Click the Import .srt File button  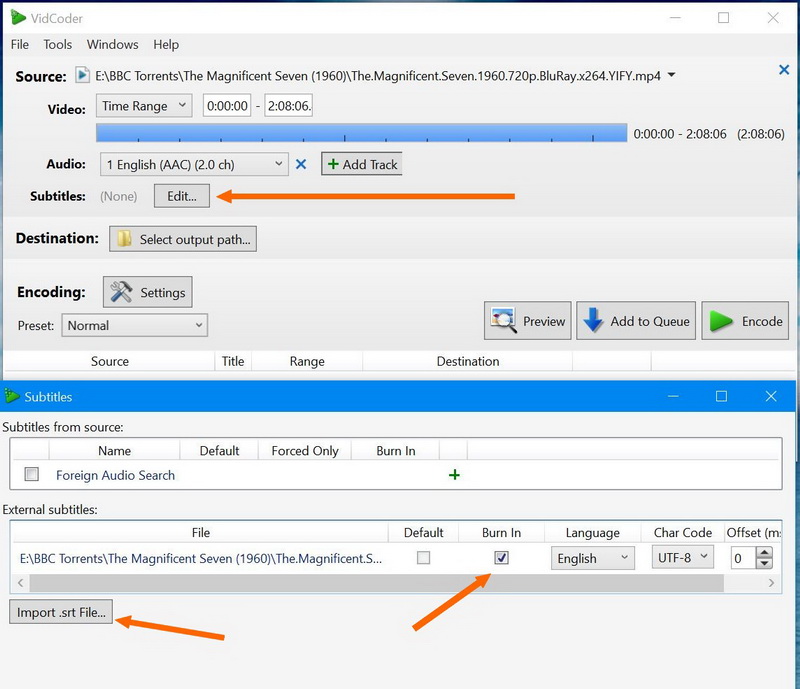(x=60, y=612)
